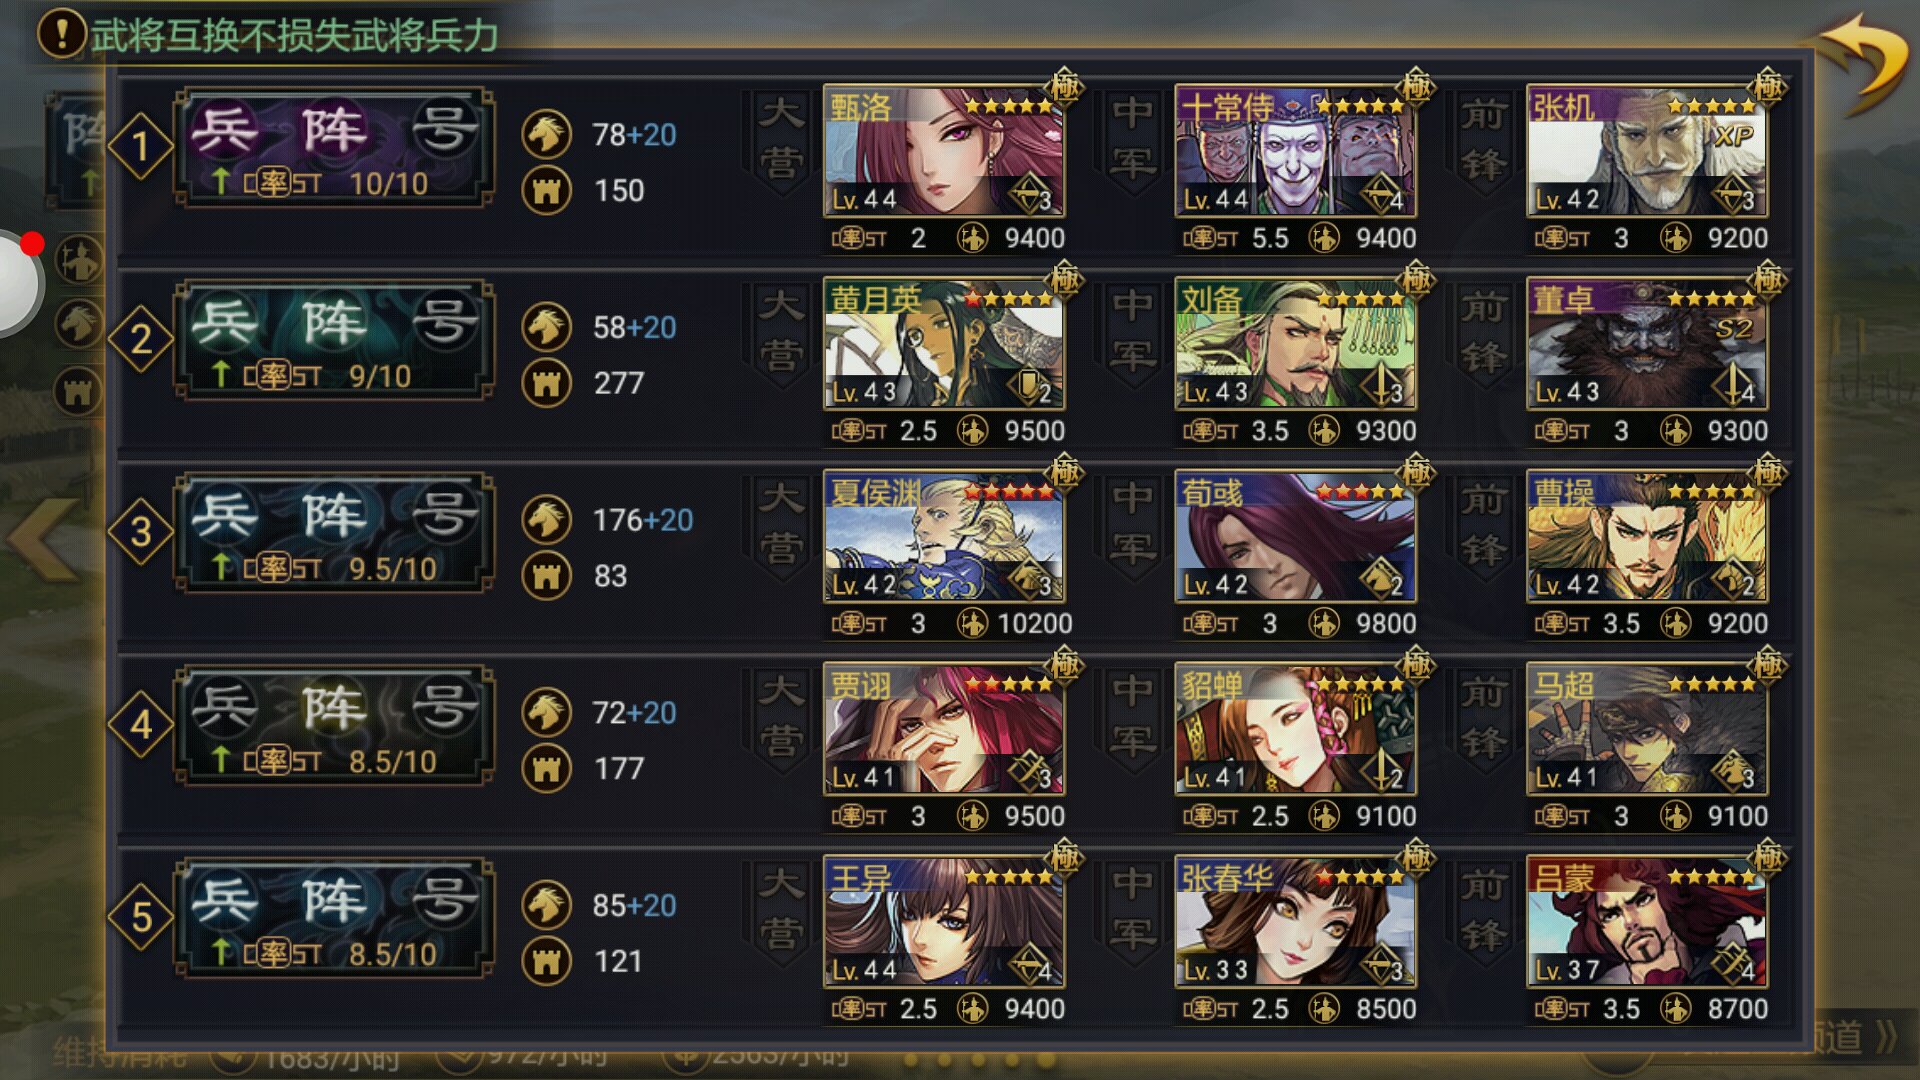Open formation 5 banner with 8.5/10
1920x1080 pixels.
[x=334, y=919]
